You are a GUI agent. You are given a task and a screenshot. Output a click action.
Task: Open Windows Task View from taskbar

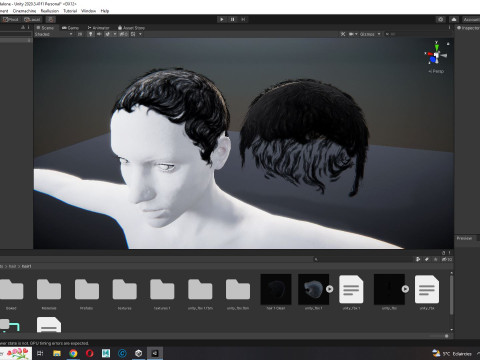click(x=40, y=353)
